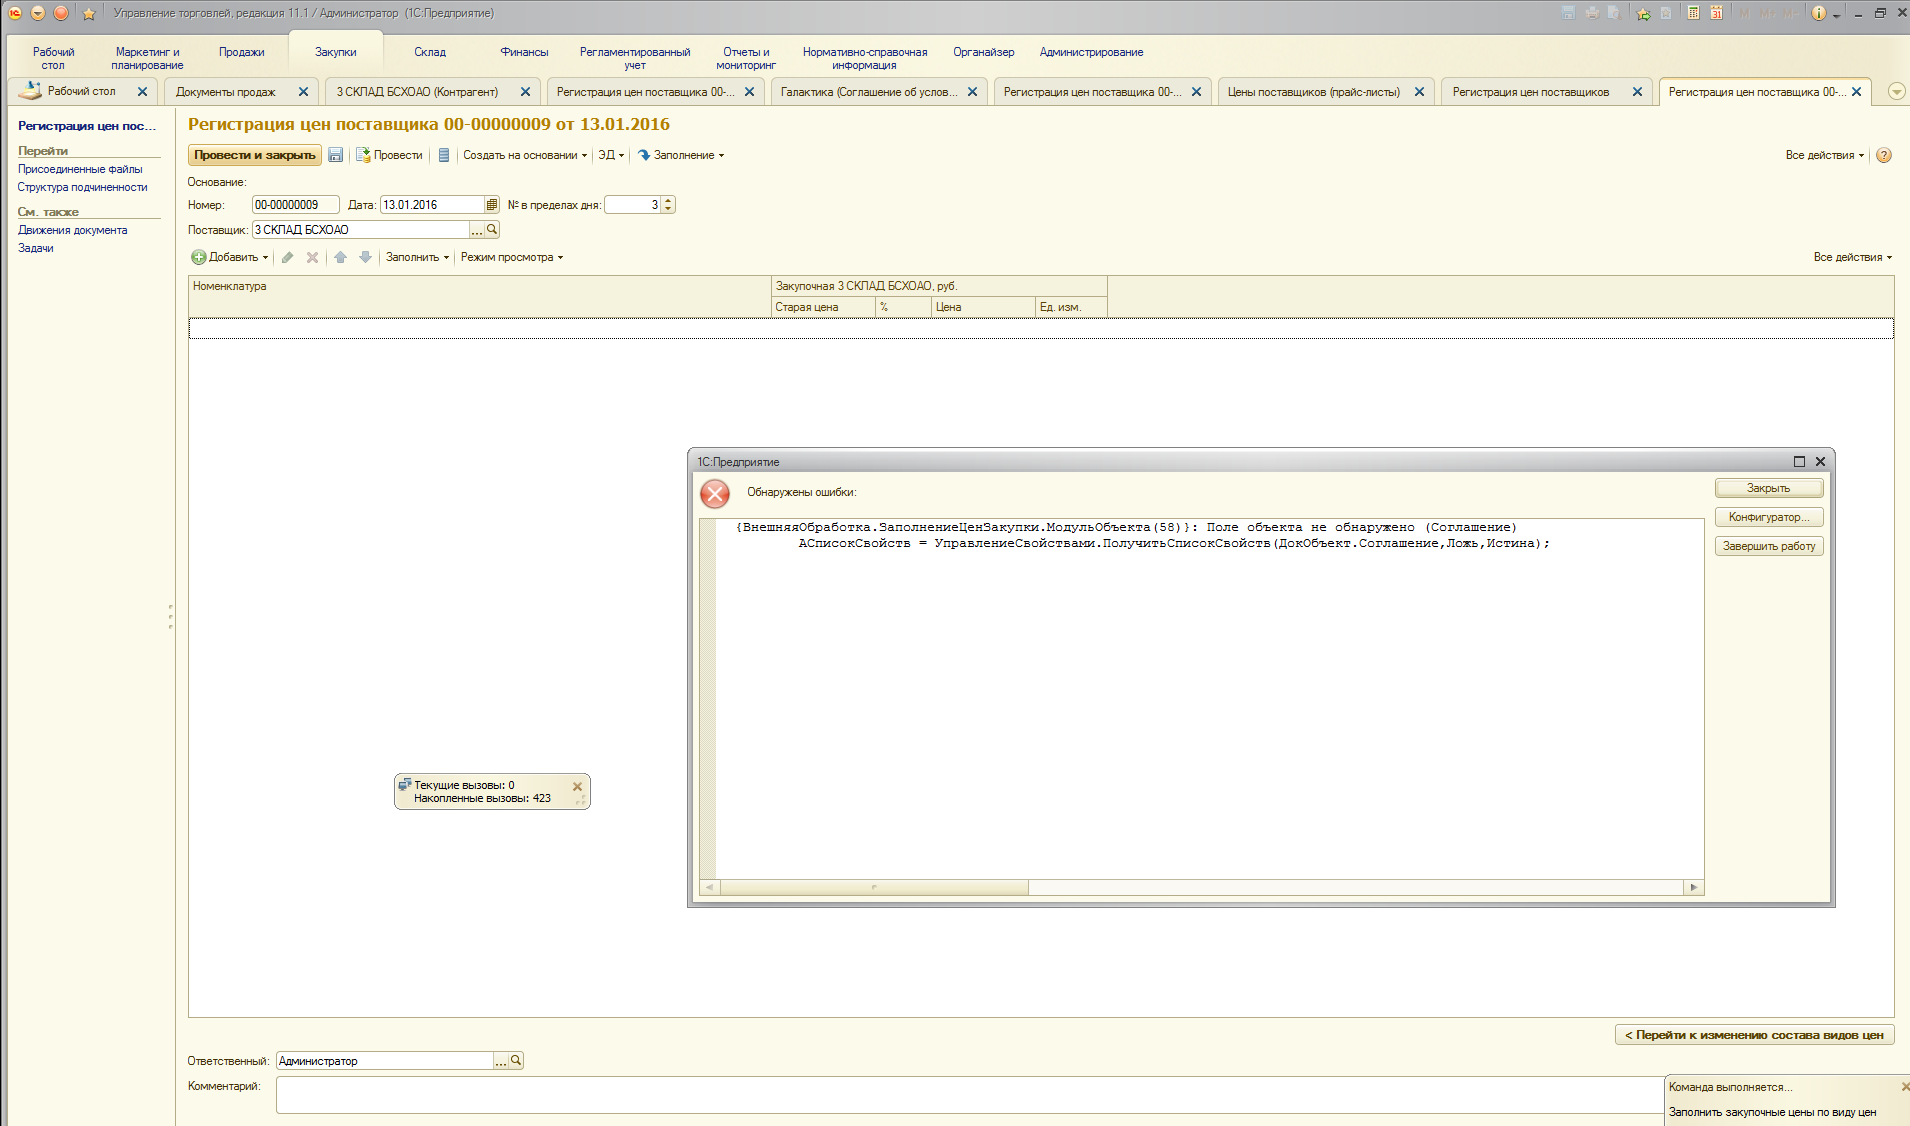1910x1126 pixels.
Task: Click the green Добавить plus icon
Action: pos(199,257)
